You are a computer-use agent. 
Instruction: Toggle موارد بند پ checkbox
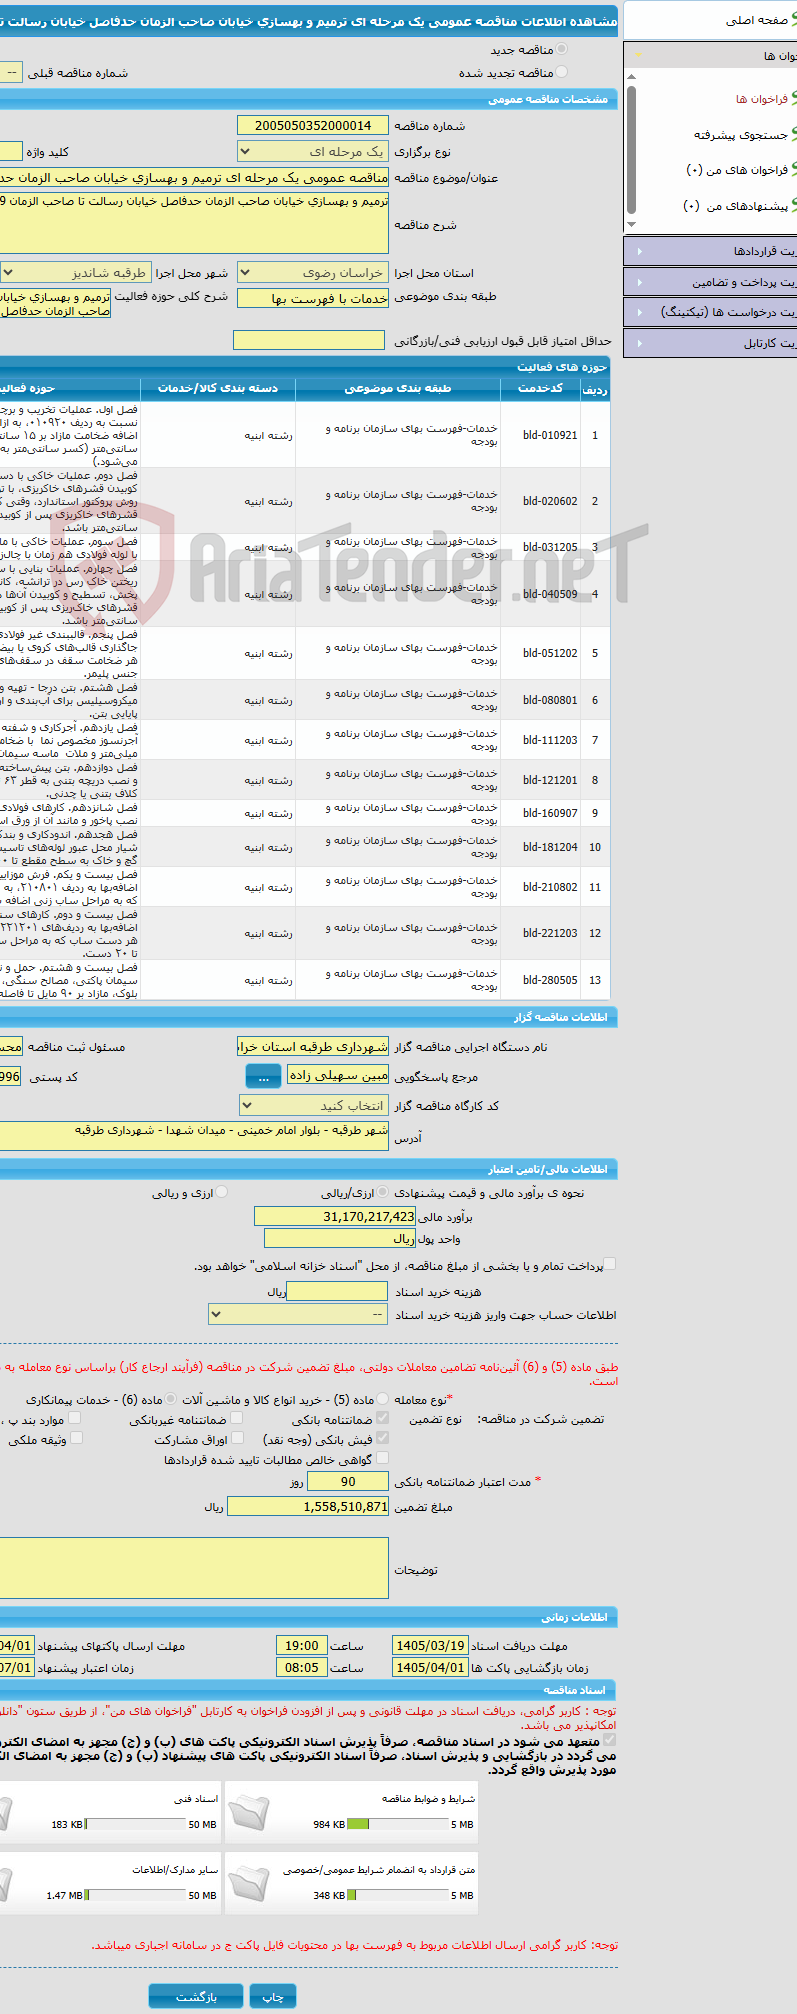74,1418
